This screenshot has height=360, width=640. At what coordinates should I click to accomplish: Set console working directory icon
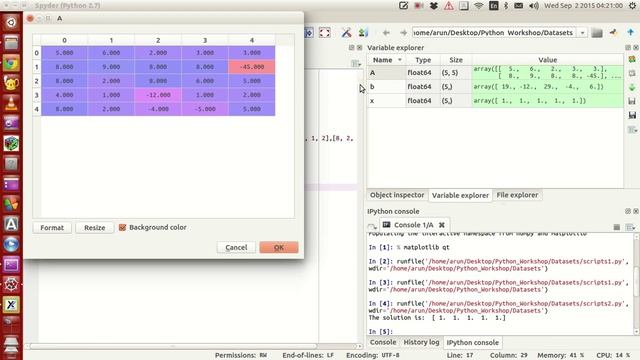click(613, 33)
